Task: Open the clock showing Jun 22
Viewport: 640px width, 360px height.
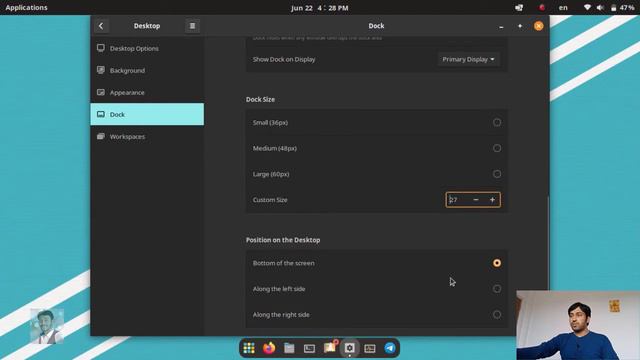Action: pos(320,8)
